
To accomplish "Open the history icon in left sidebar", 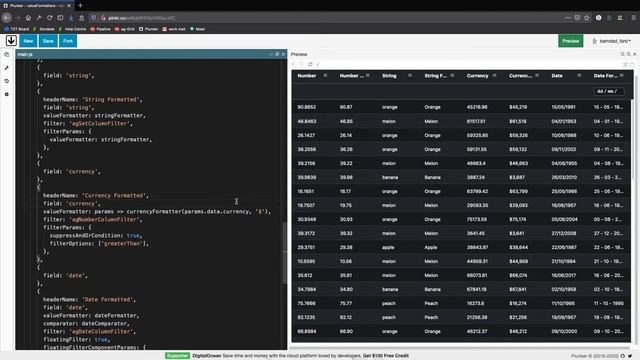I will tap(7, 81).
